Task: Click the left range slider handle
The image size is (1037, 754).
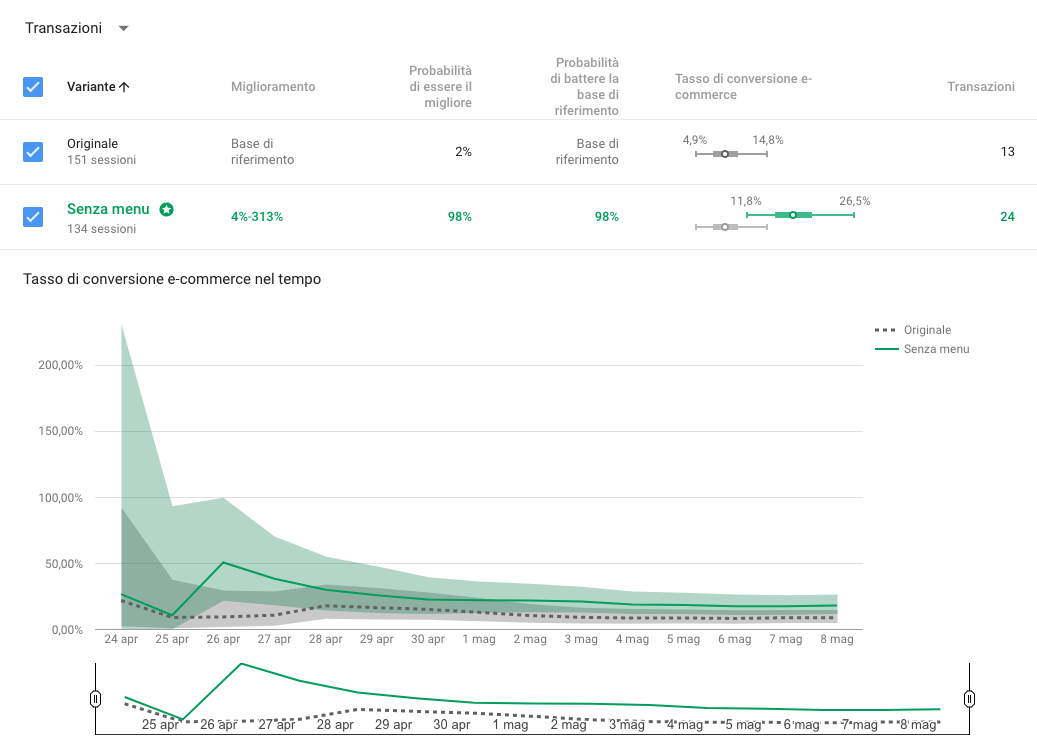Action: point(95,698)
